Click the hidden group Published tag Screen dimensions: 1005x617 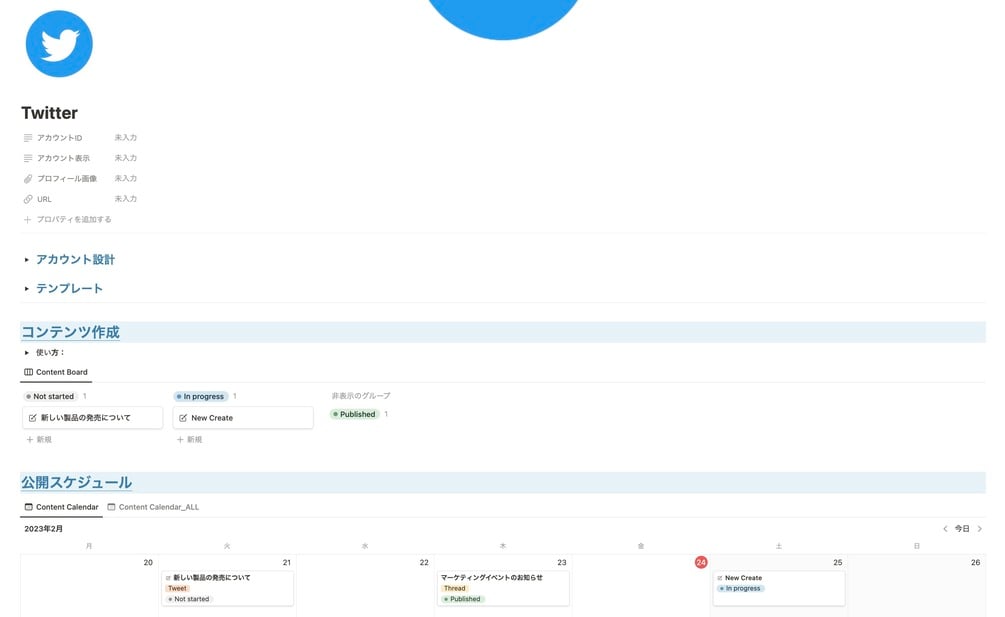(354, 415)
